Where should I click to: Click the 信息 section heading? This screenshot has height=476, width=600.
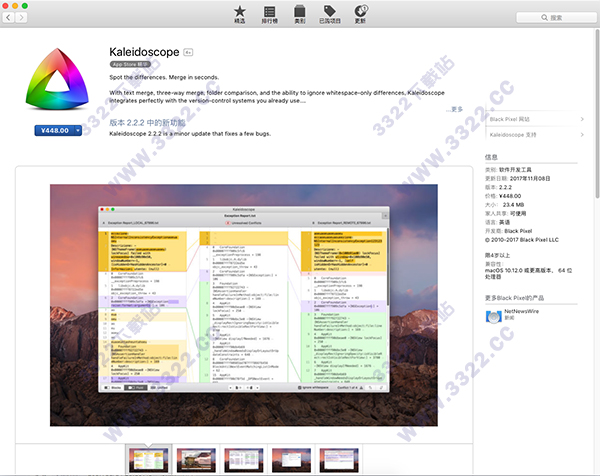tap(491, 157)
